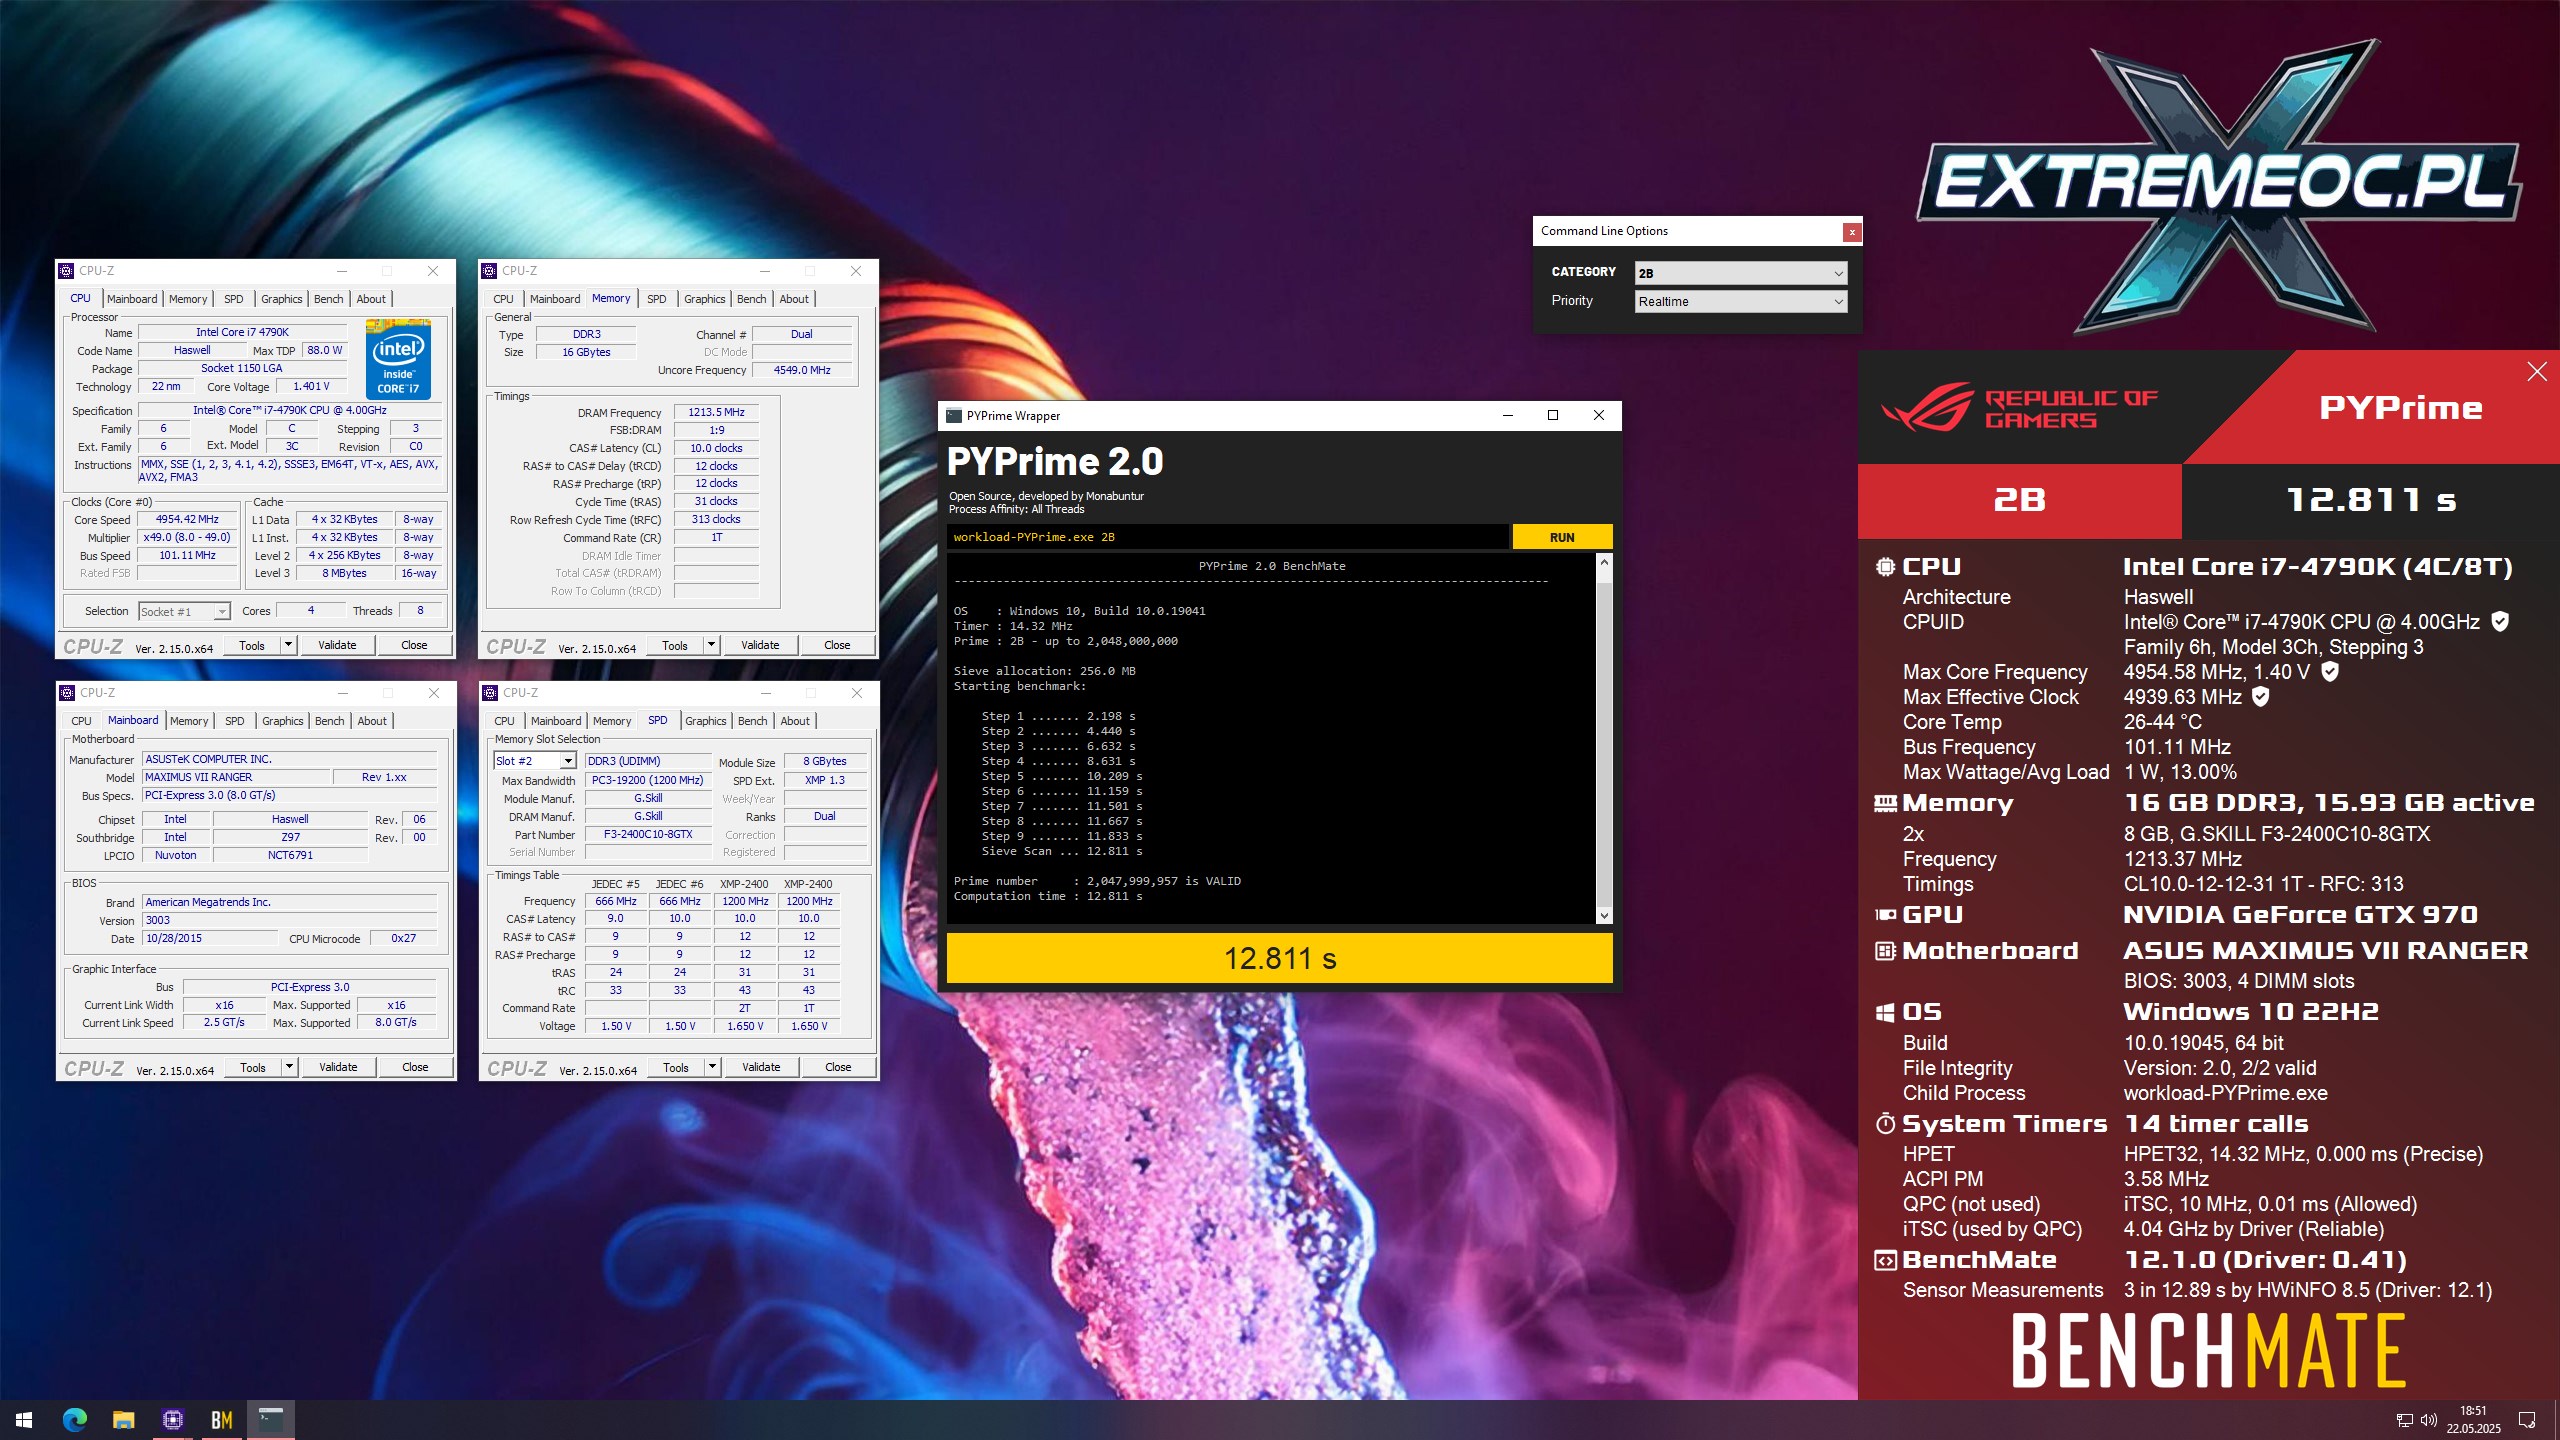Click Core Voltage 1.401 V value
Screen dimensions: 2560x1440
311,386
